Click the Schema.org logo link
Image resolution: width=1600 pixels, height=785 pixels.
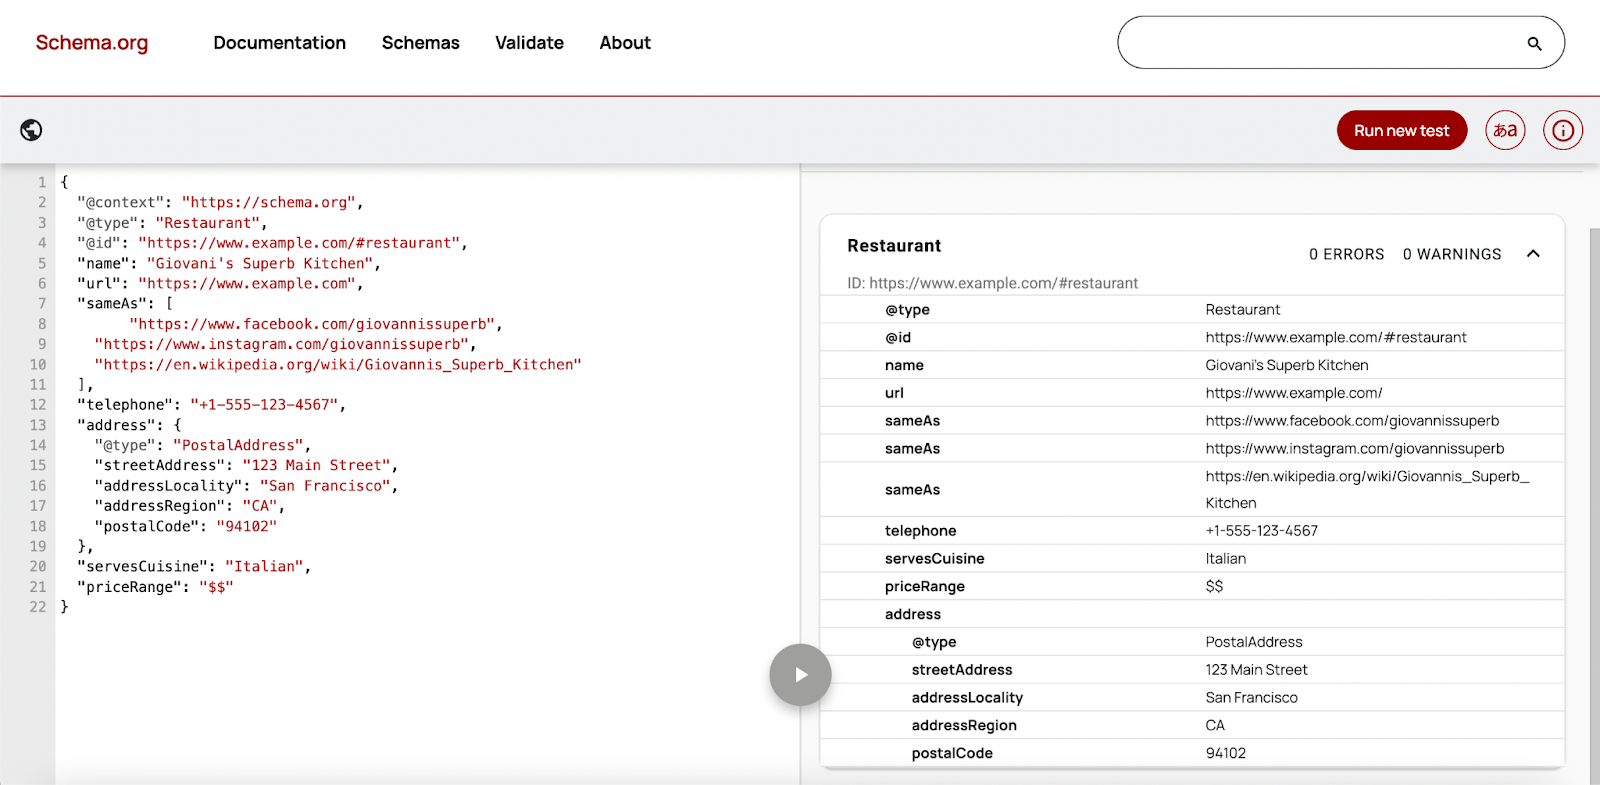point(92,43)
